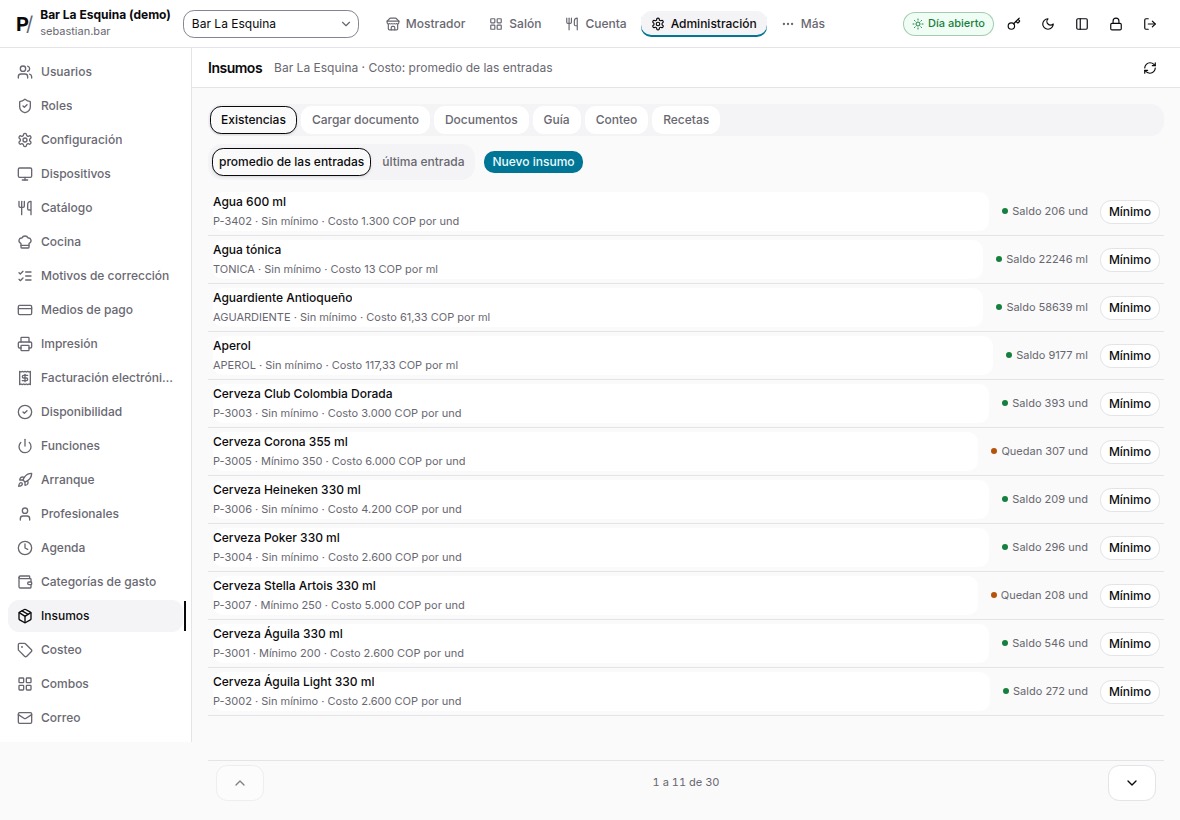Image resolution: width=1180 pixels, height=820 pixels.
Task: Click the Saldo 22246 ml balance
Action: (x=1042, y=260)
